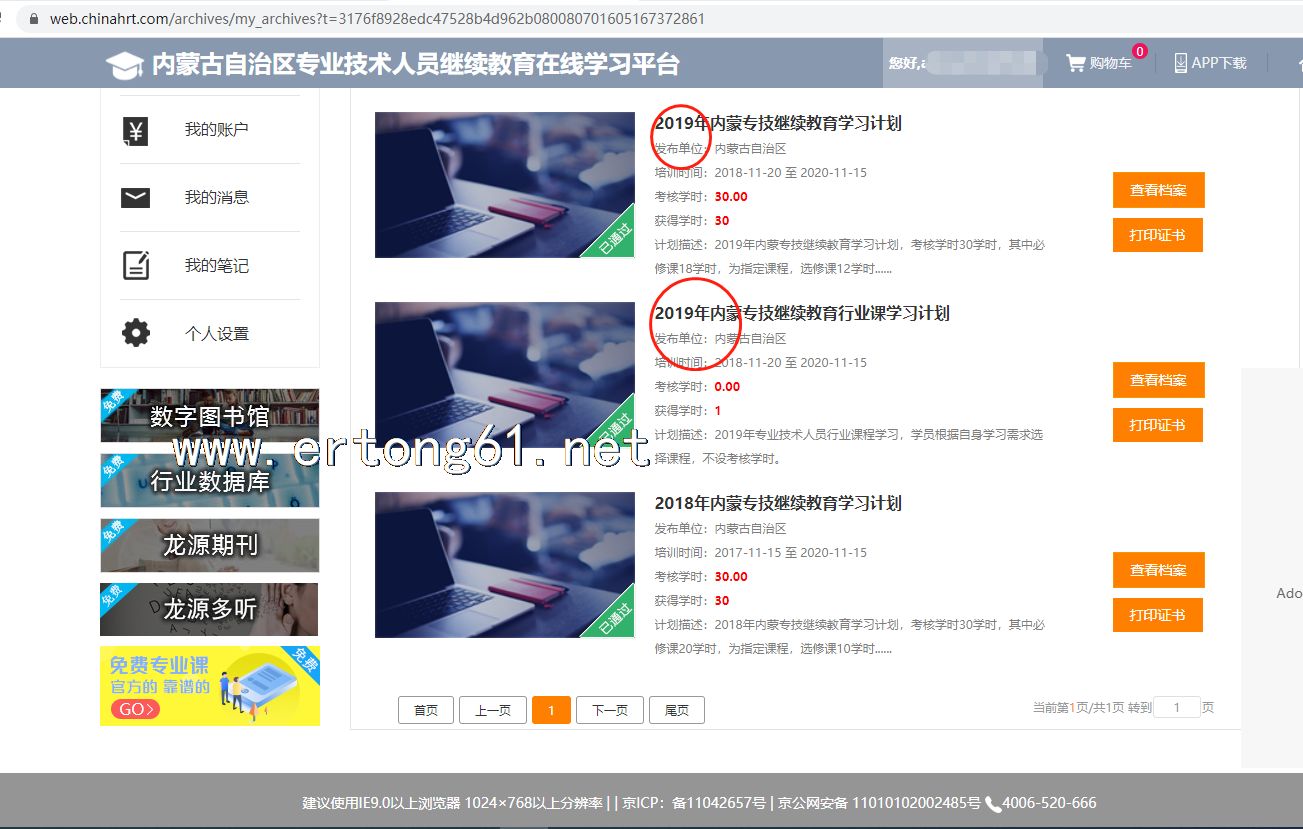Viewport: 1303px width, 829px height.
Task: Open 2019年内蒙专技继续教育行业课学习计划 title link
Action: pos(802,313)
